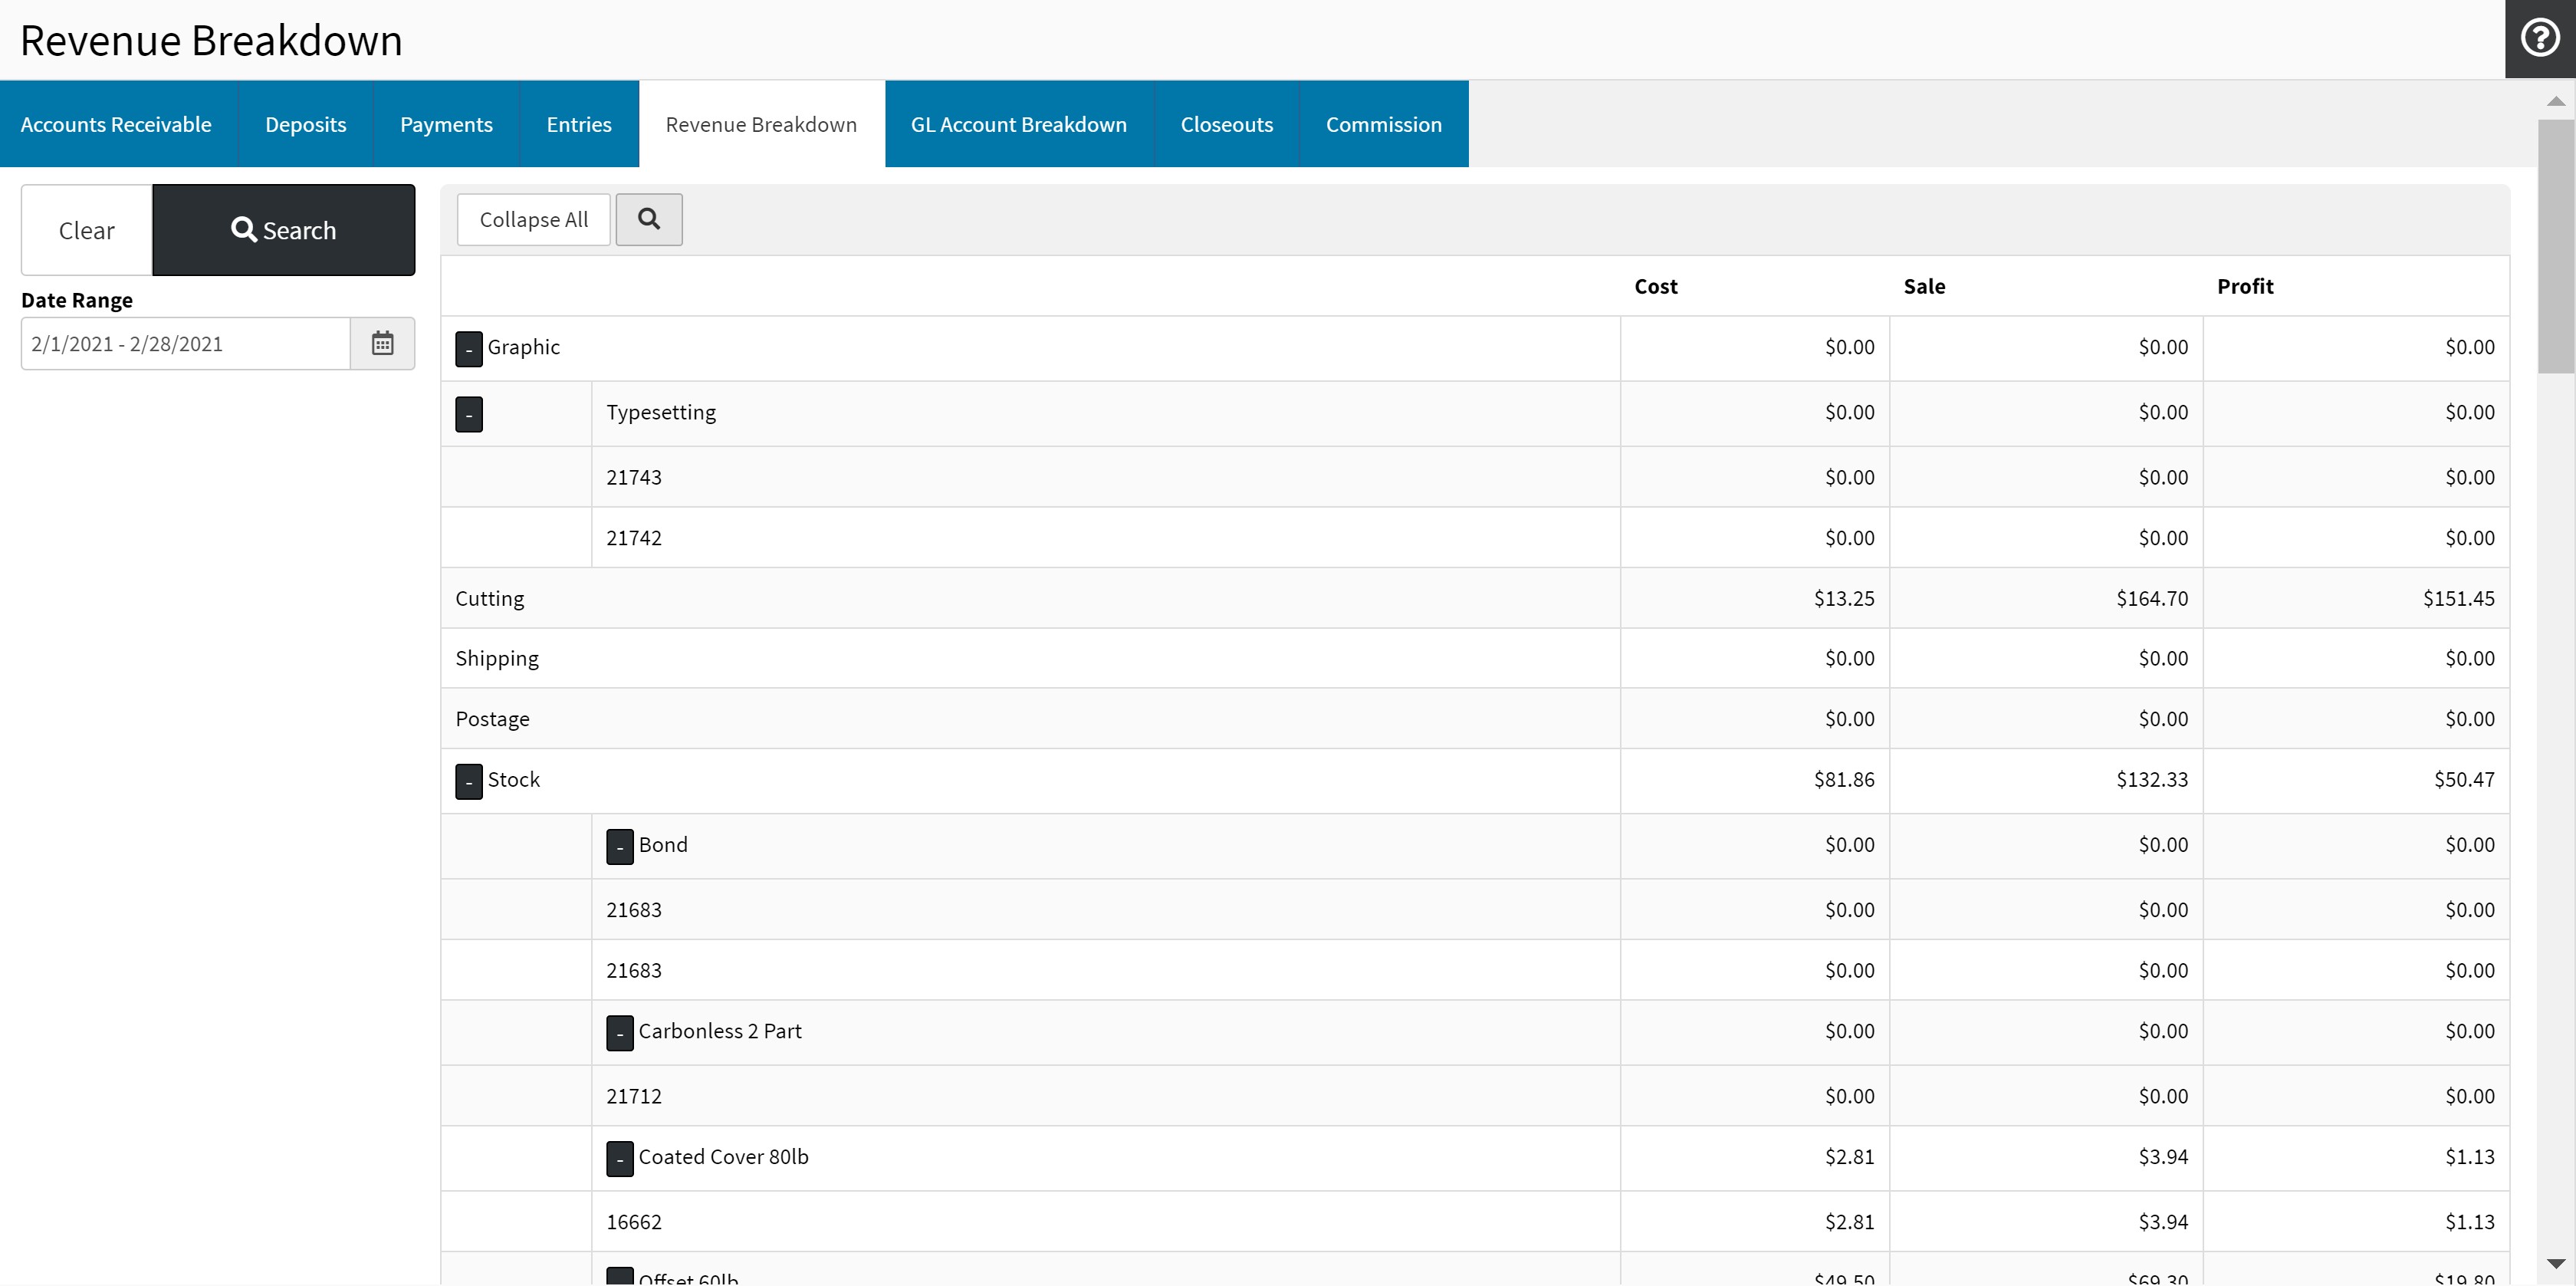Go to the GL Account Breakdown tab
Screen dimensions: 2576x1286
[x=1018, y=124]
